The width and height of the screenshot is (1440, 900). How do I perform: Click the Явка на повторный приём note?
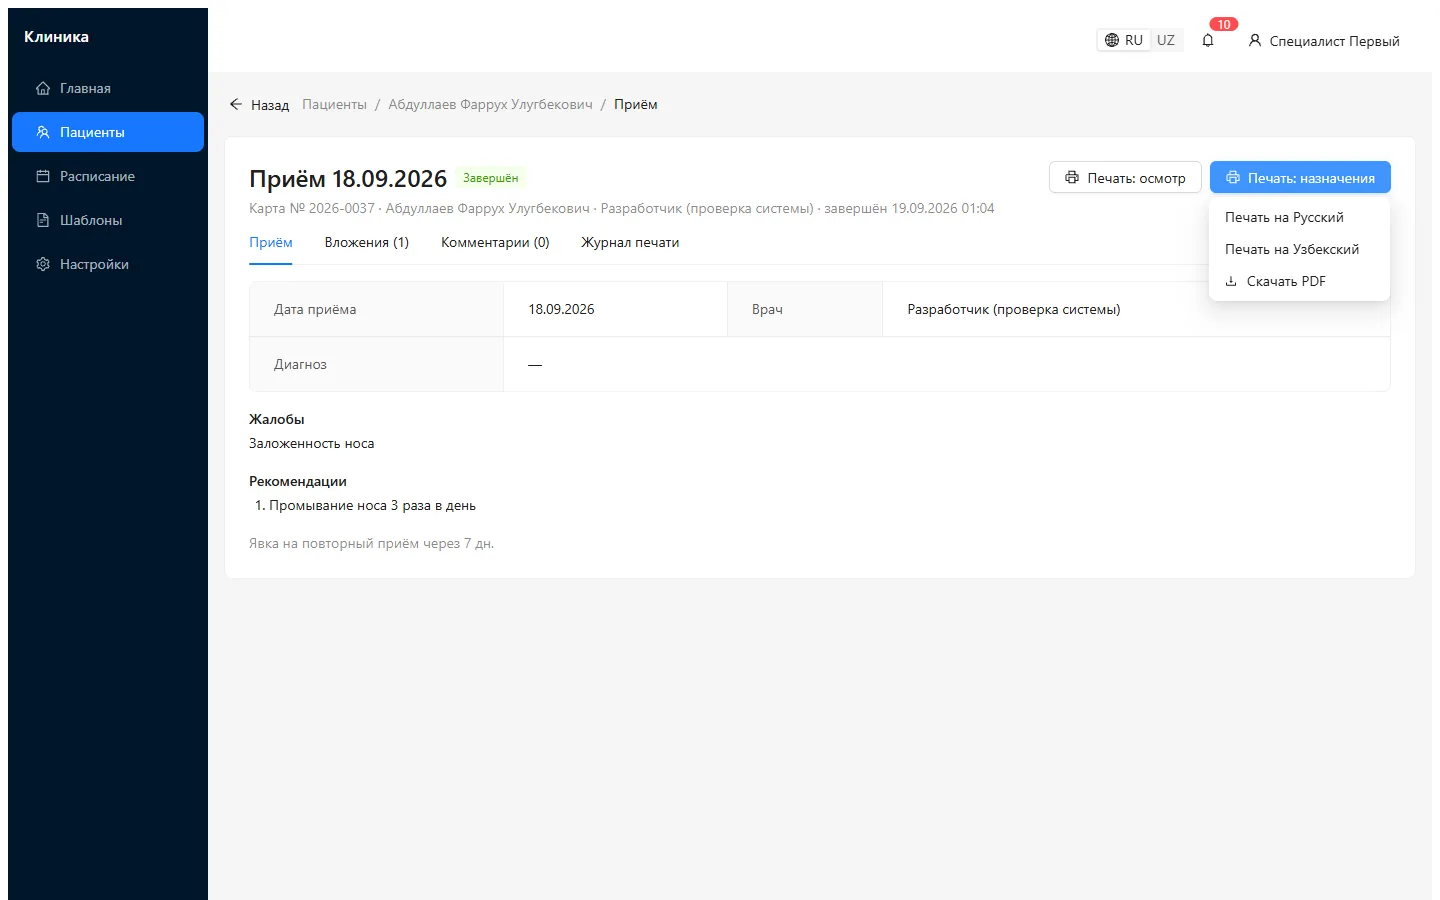click(x=372, y=543)
